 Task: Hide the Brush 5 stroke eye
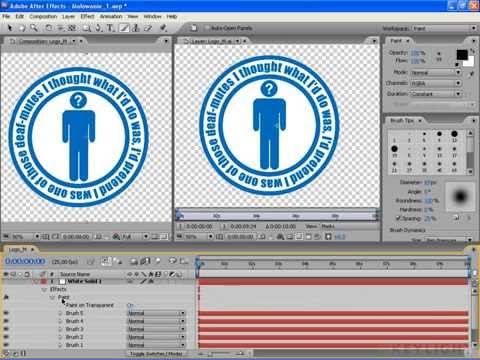point(6,313)
